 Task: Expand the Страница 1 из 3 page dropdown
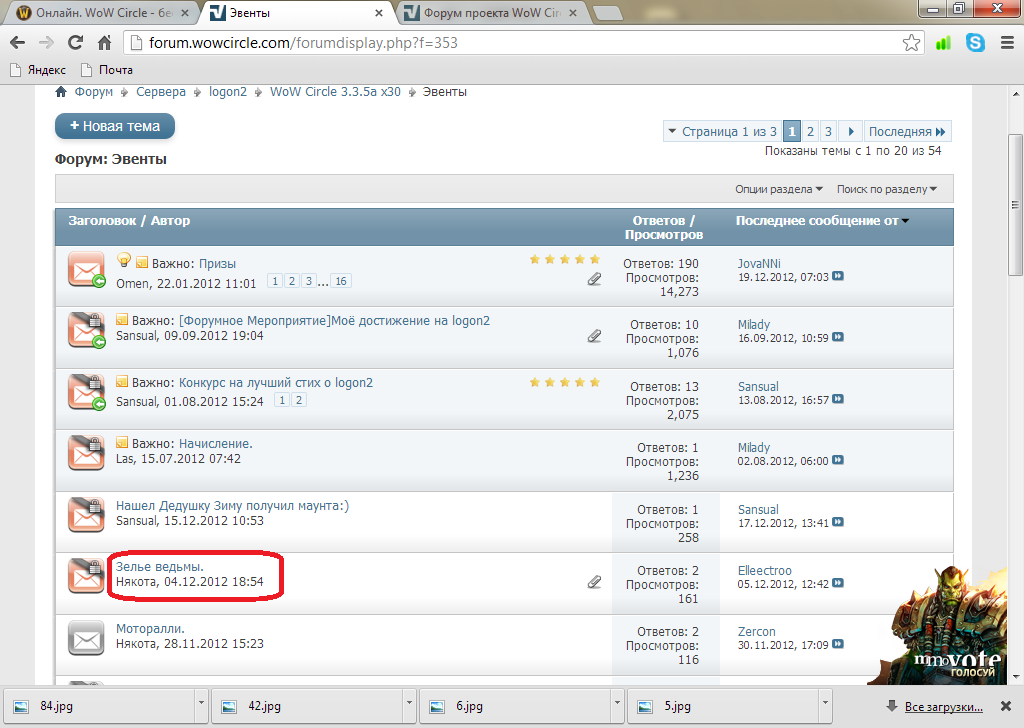pyautogui.click(x=722, y=131)
